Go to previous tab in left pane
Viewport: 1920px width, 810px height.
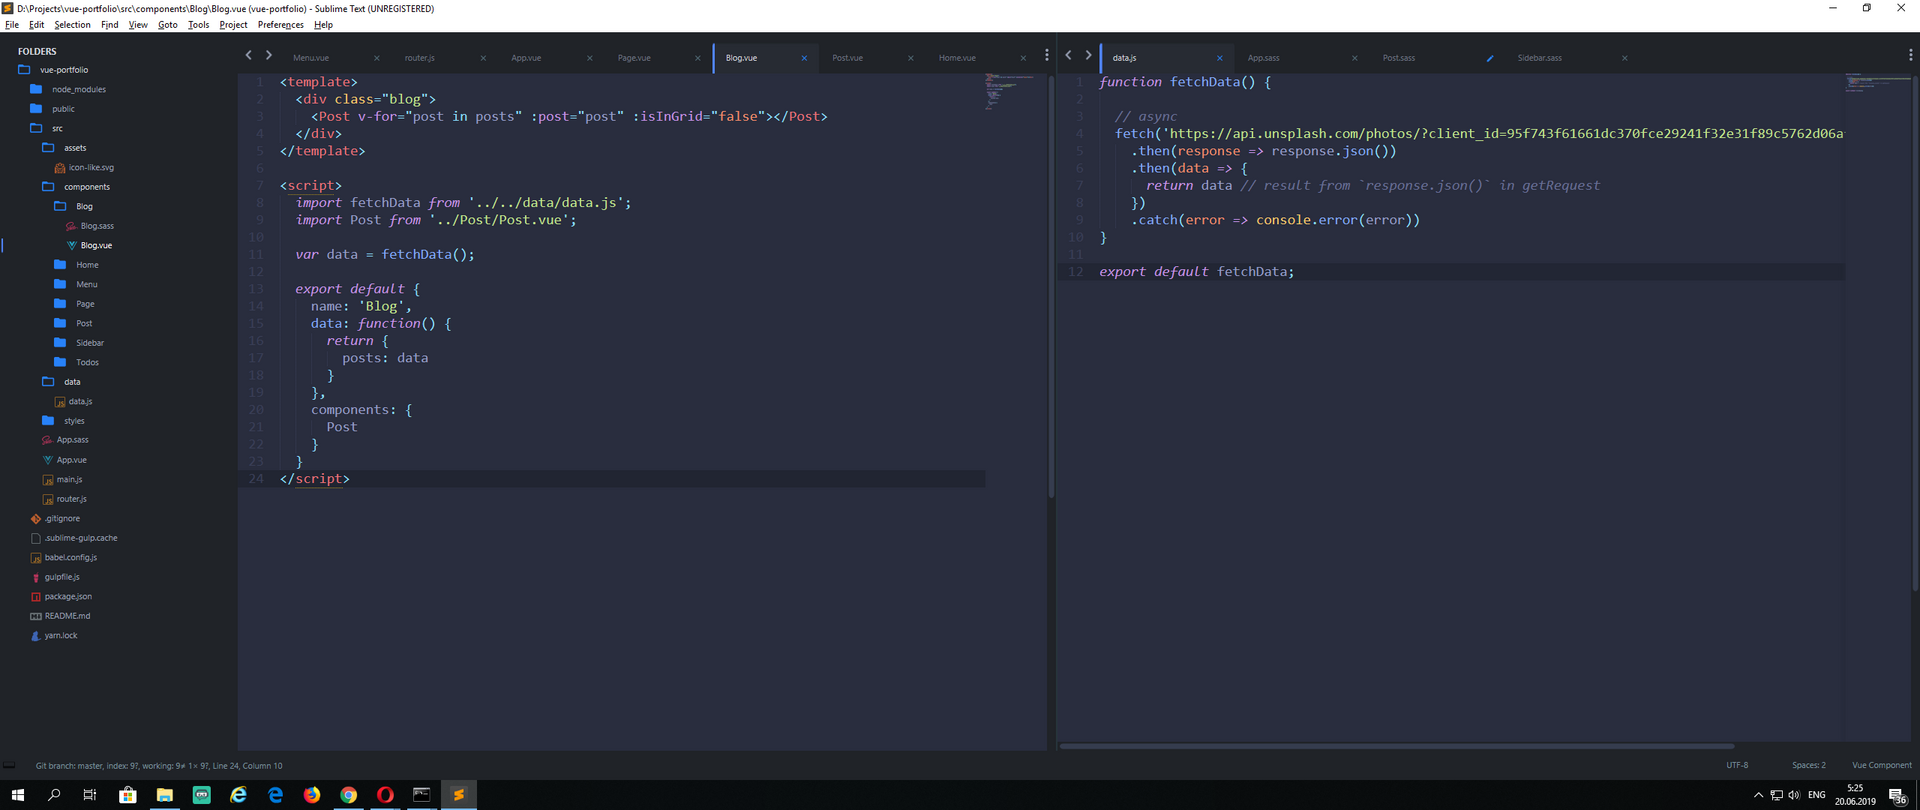[249, 56]
